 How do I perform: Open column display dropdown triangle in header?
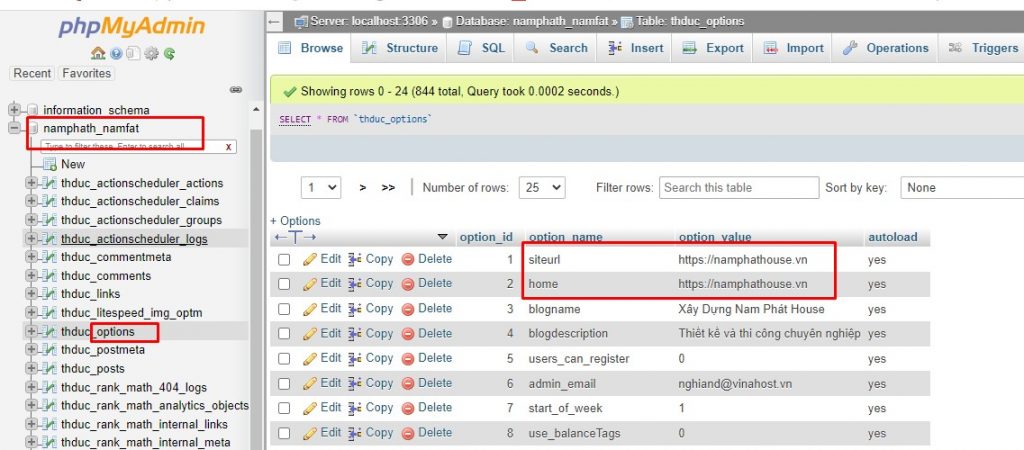pyautogui.click(x=443, y=237)
